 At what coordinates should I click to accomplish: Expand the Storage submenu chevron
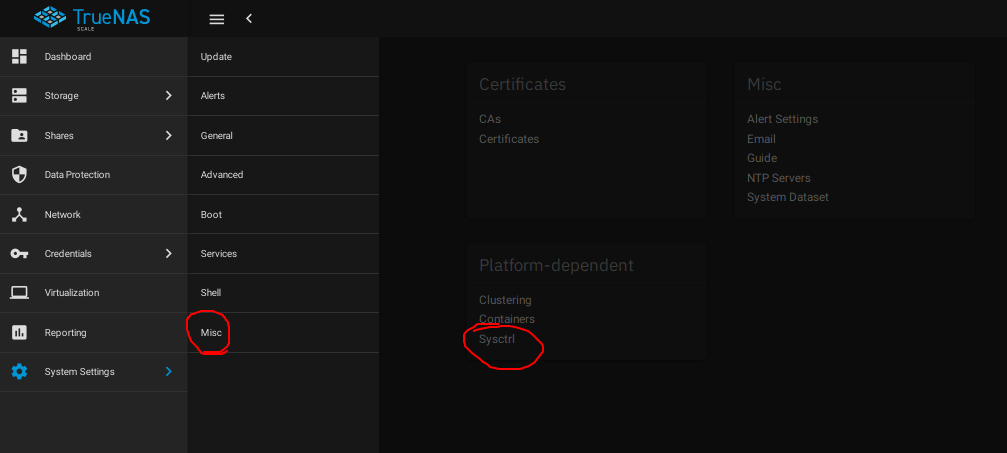pyautogui.click(x=168, y=96)
